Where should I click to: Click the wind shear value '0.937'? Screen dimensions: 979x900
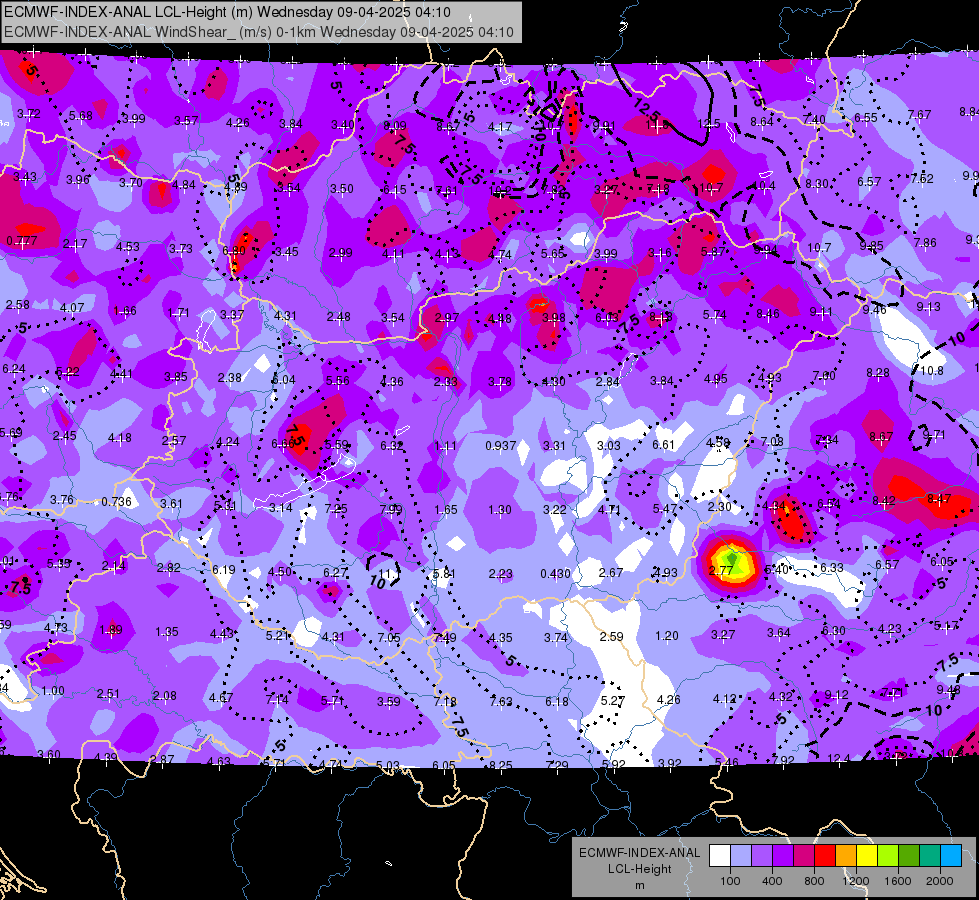tap(501, 445)
